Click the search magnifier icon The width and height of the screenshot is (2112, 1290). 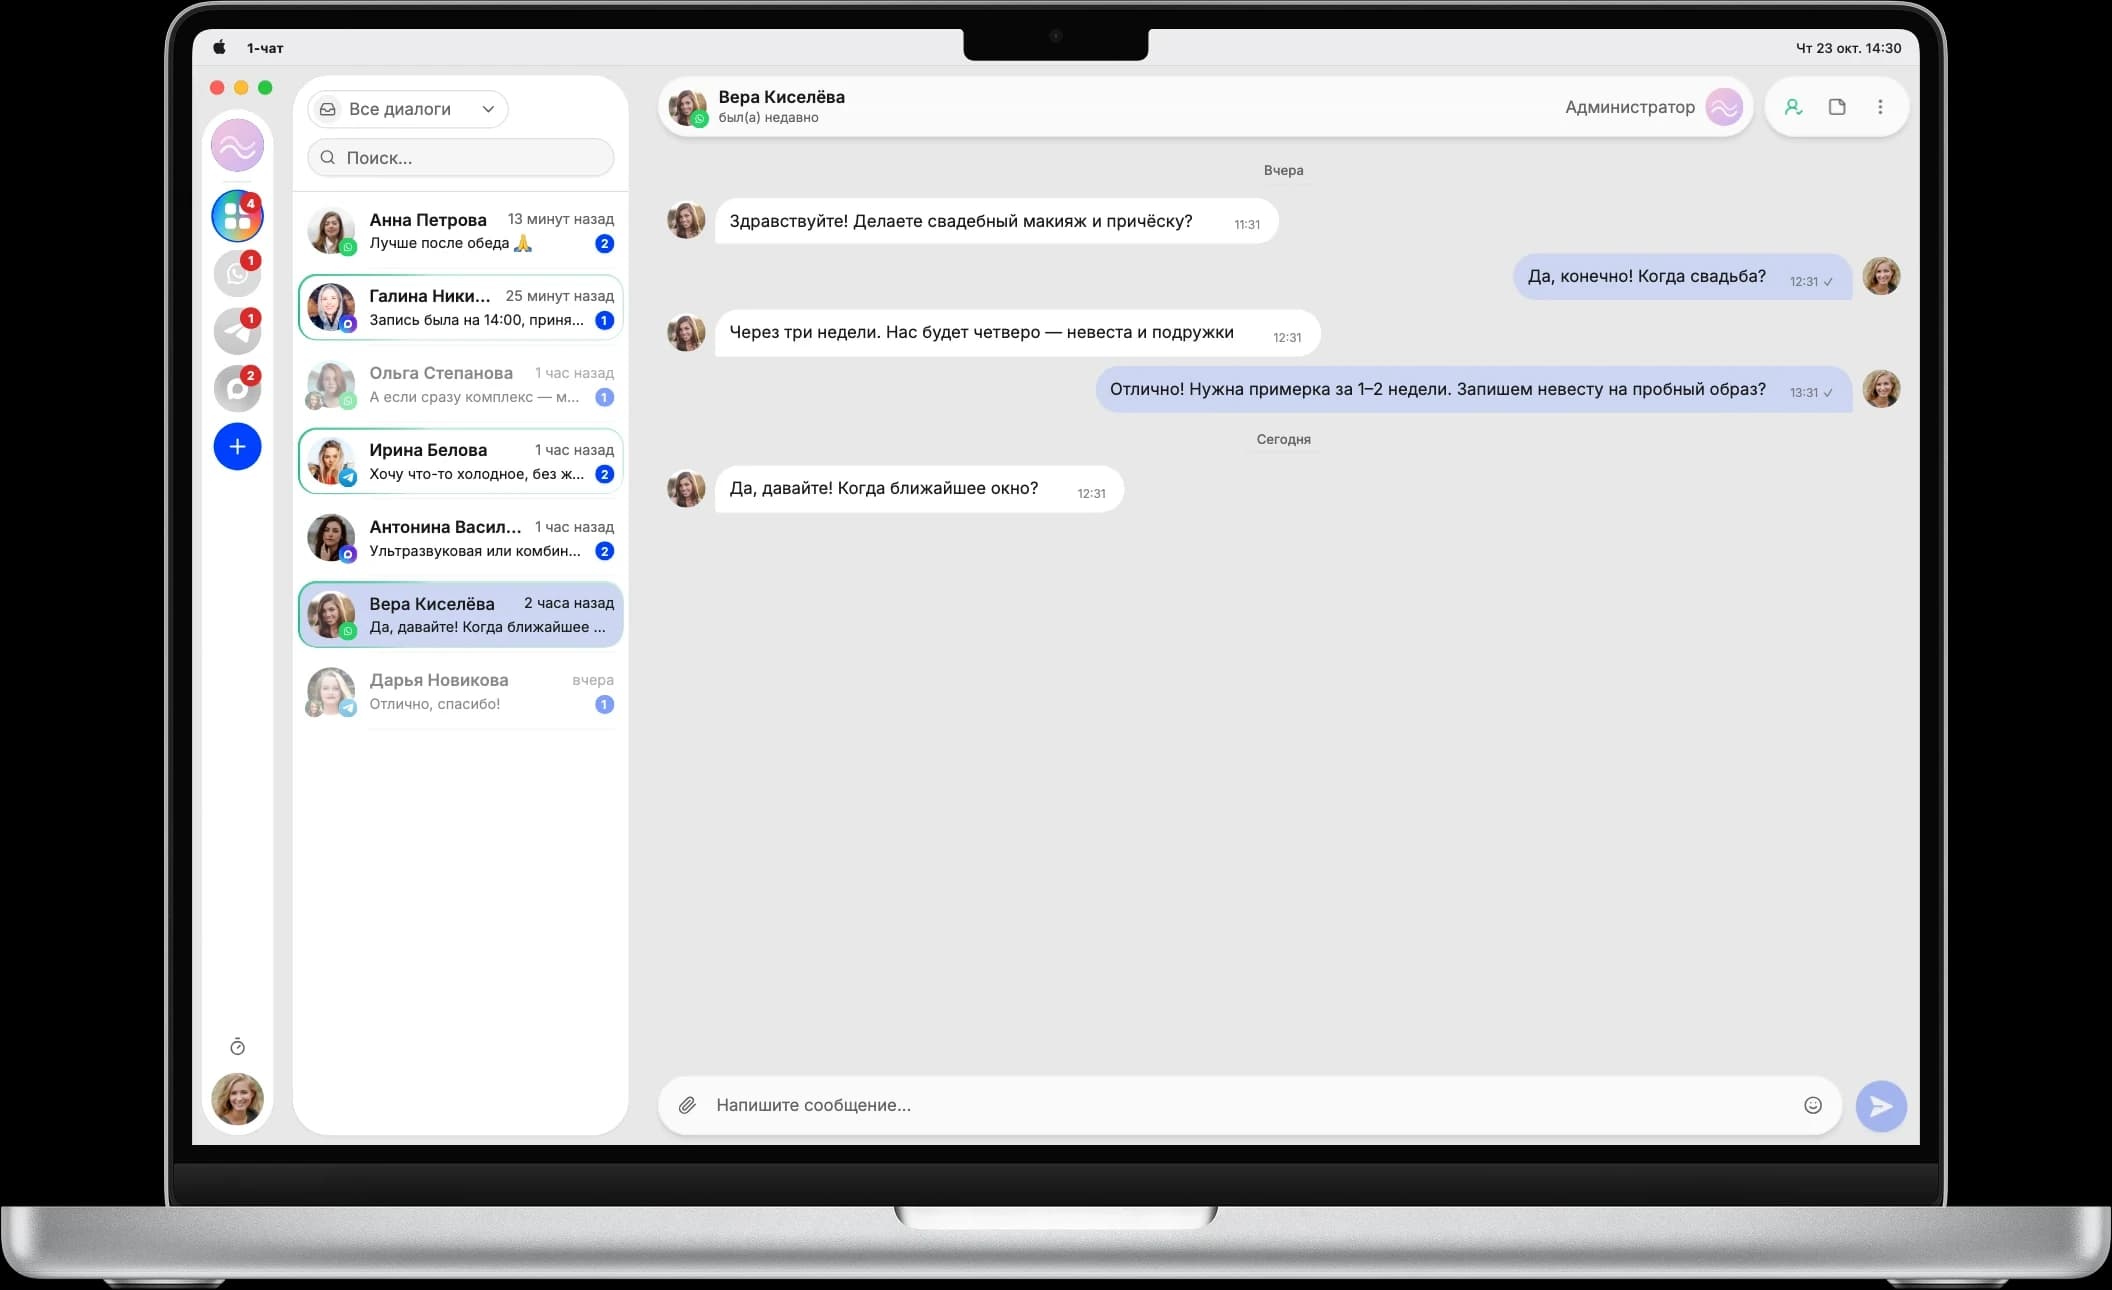[328, 157]
